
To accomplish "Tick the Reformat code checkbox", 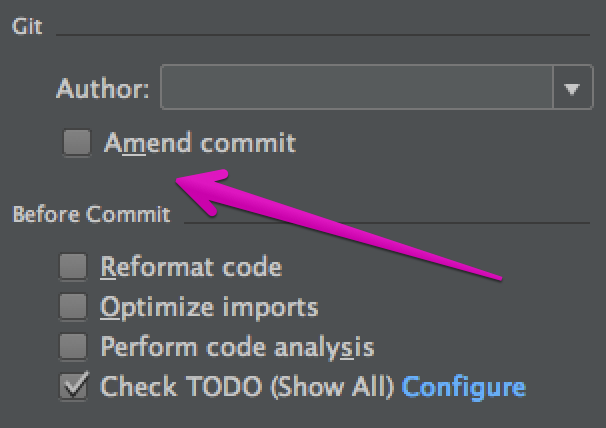I will click(x=73, y=267).
